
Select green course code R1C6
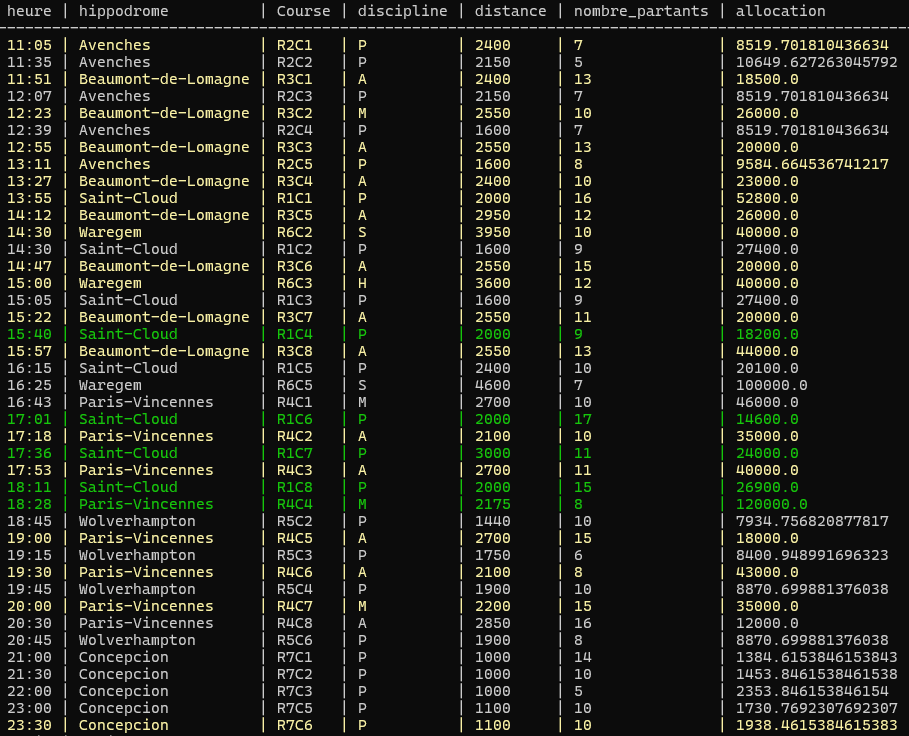pos(294,419)
